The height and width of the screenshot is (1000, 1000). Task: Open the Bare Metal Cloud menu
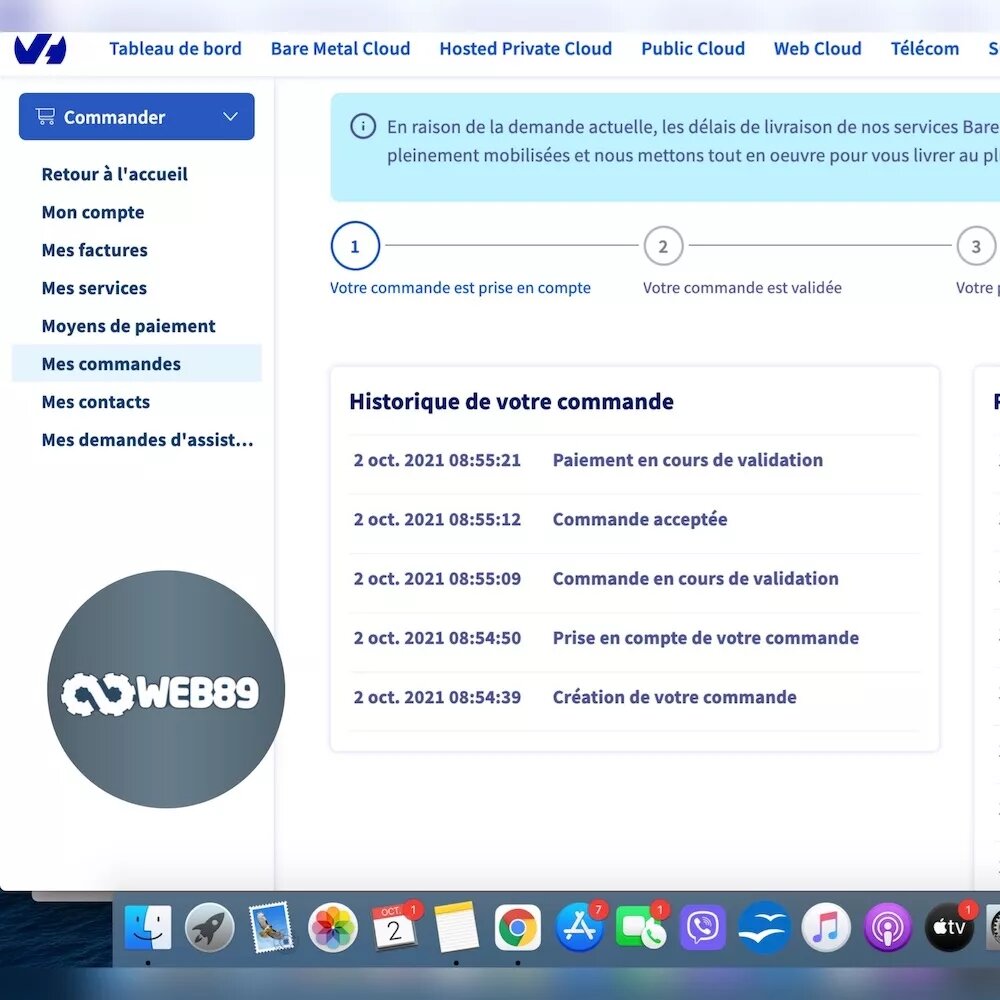[340, 48]
